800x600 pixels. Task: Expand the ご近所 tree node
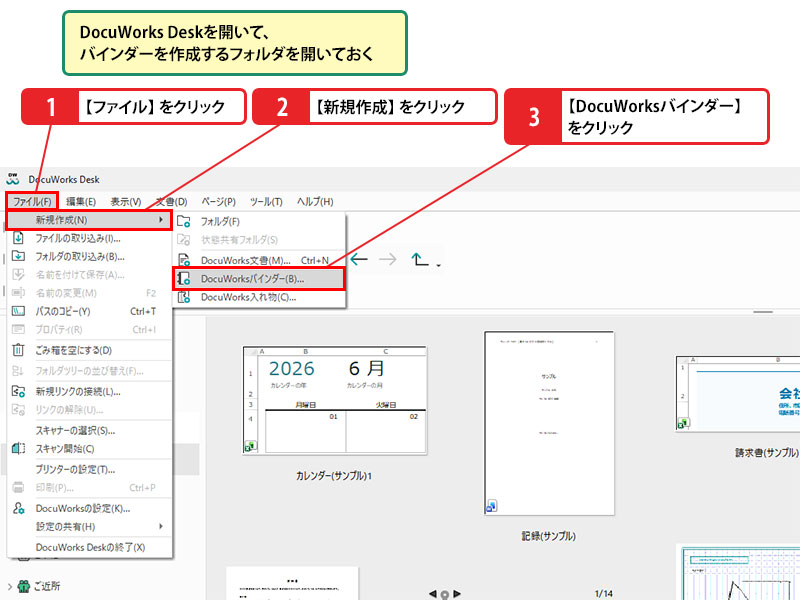10,586
